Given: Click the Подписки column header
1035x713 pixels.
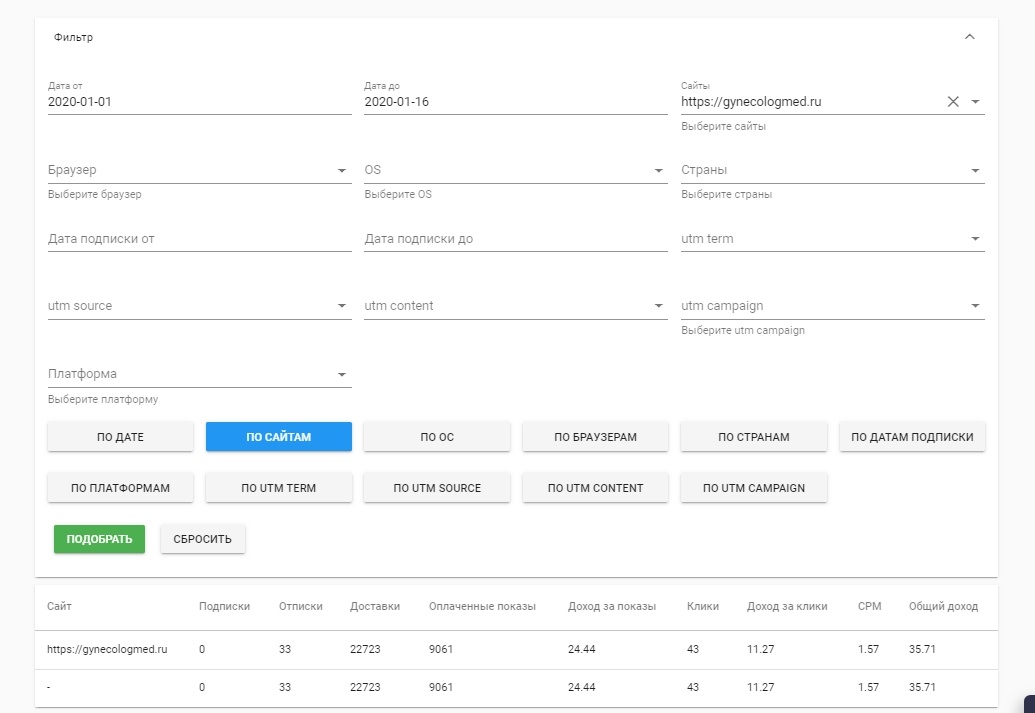Looking at the screenshot, I should [224, 606].
